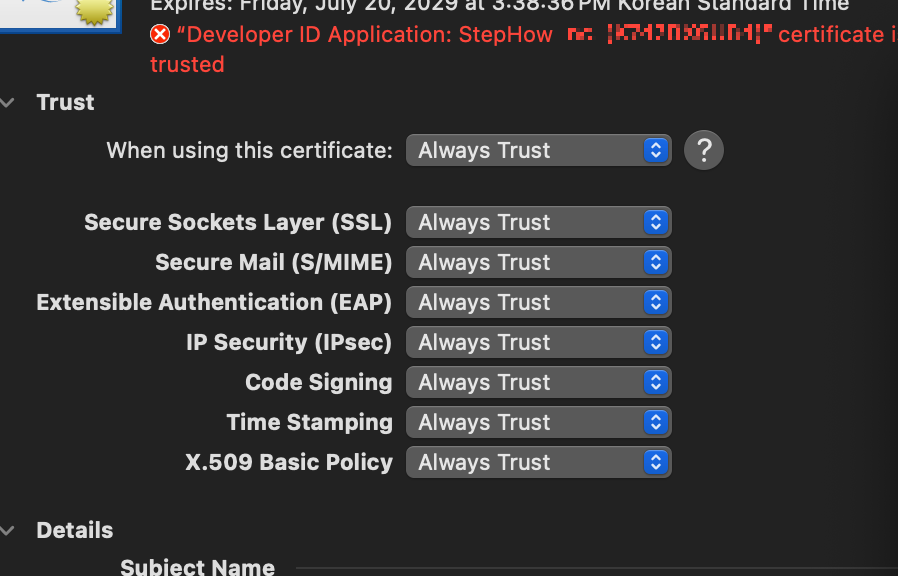The image size is (898, 576).
Task: Click the "Extensible Authentication (EAP)" label
Action: click(x=214, y=302)
